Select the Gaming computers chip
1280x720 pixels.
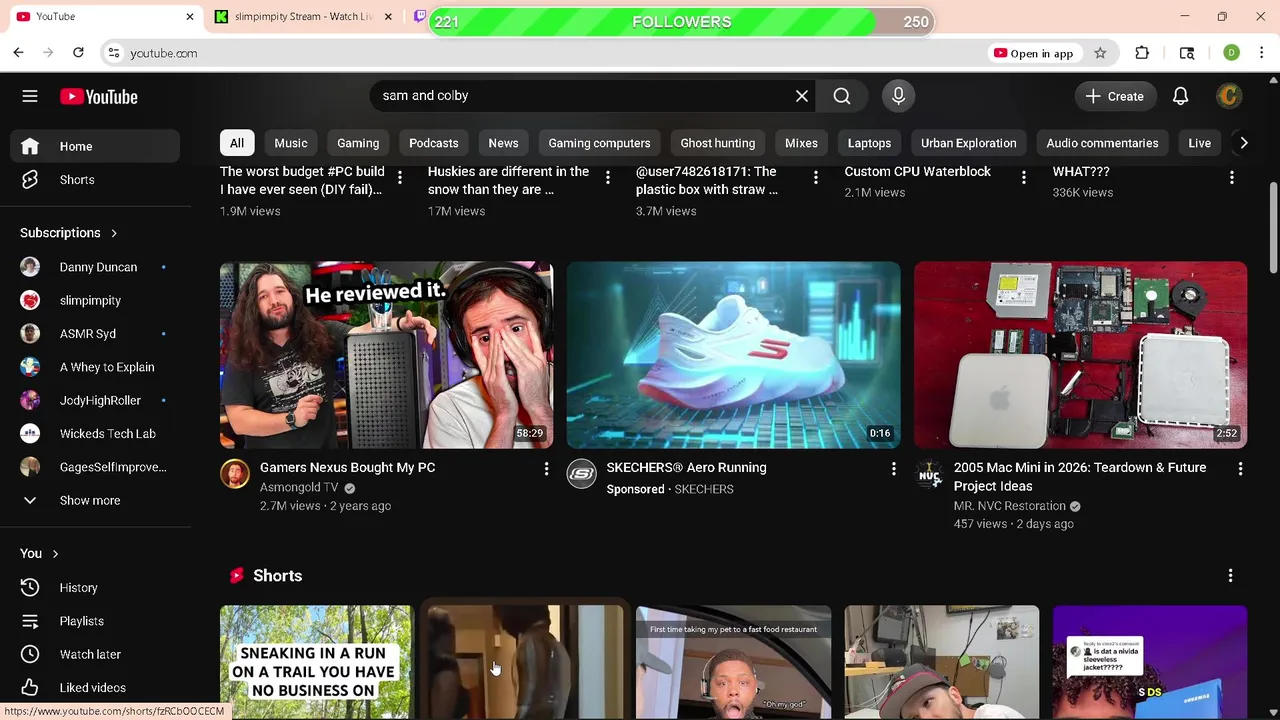point(599,143)
